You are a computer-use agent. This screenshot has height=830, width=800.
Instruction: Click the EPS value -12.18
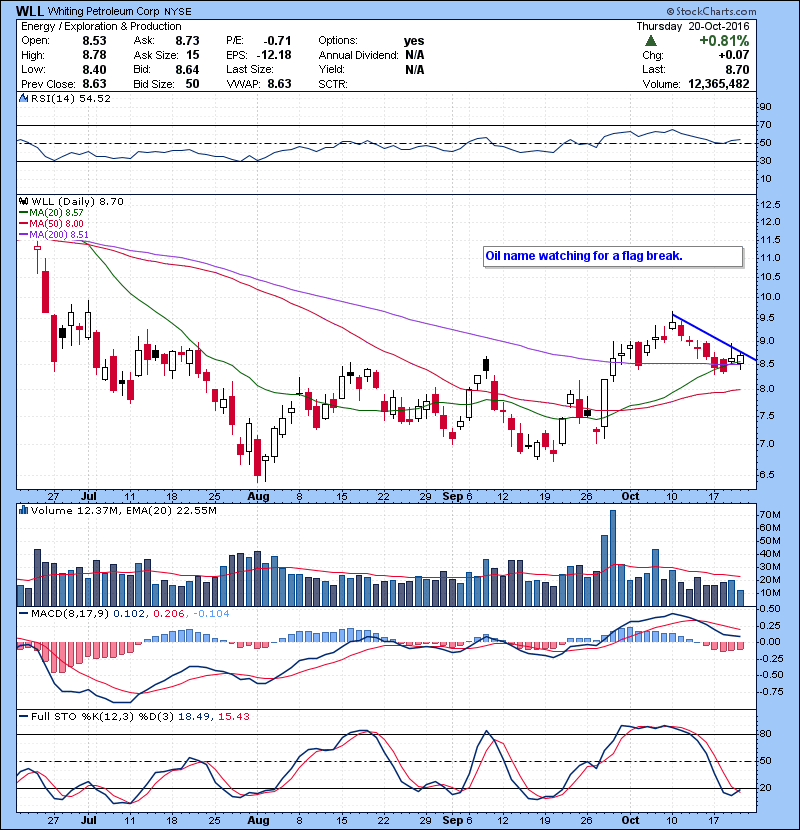click(274, 55)
